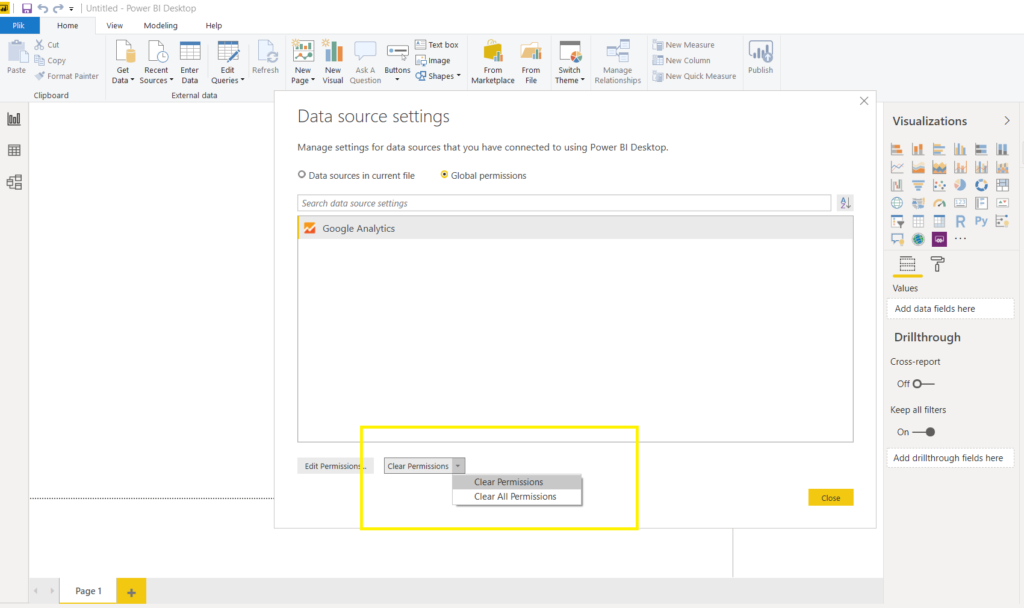1024x608 pixels.
Task: Click the Edit Permissions button
Action: click(335, 466)
